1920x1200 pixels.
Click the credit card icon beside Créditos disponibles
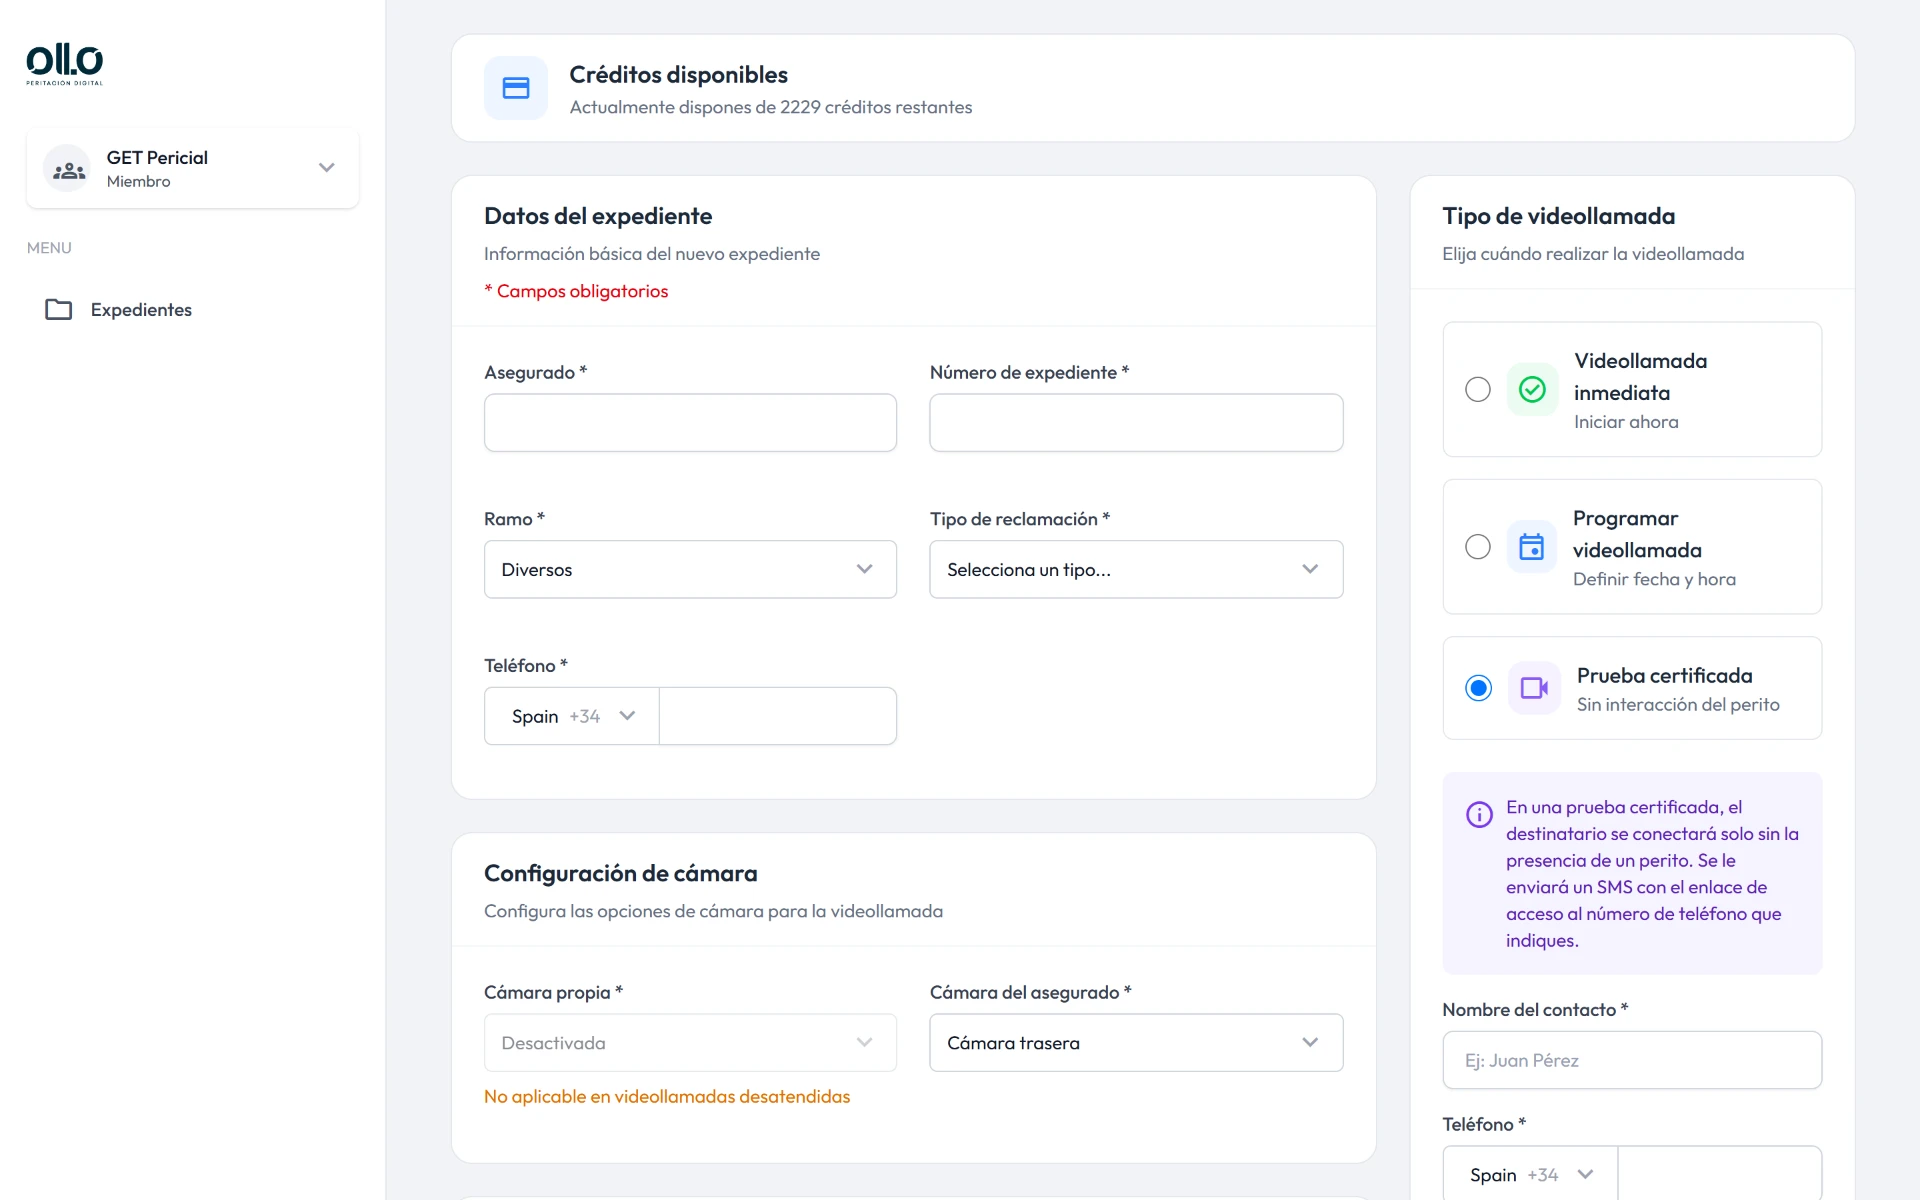(516, 88)
